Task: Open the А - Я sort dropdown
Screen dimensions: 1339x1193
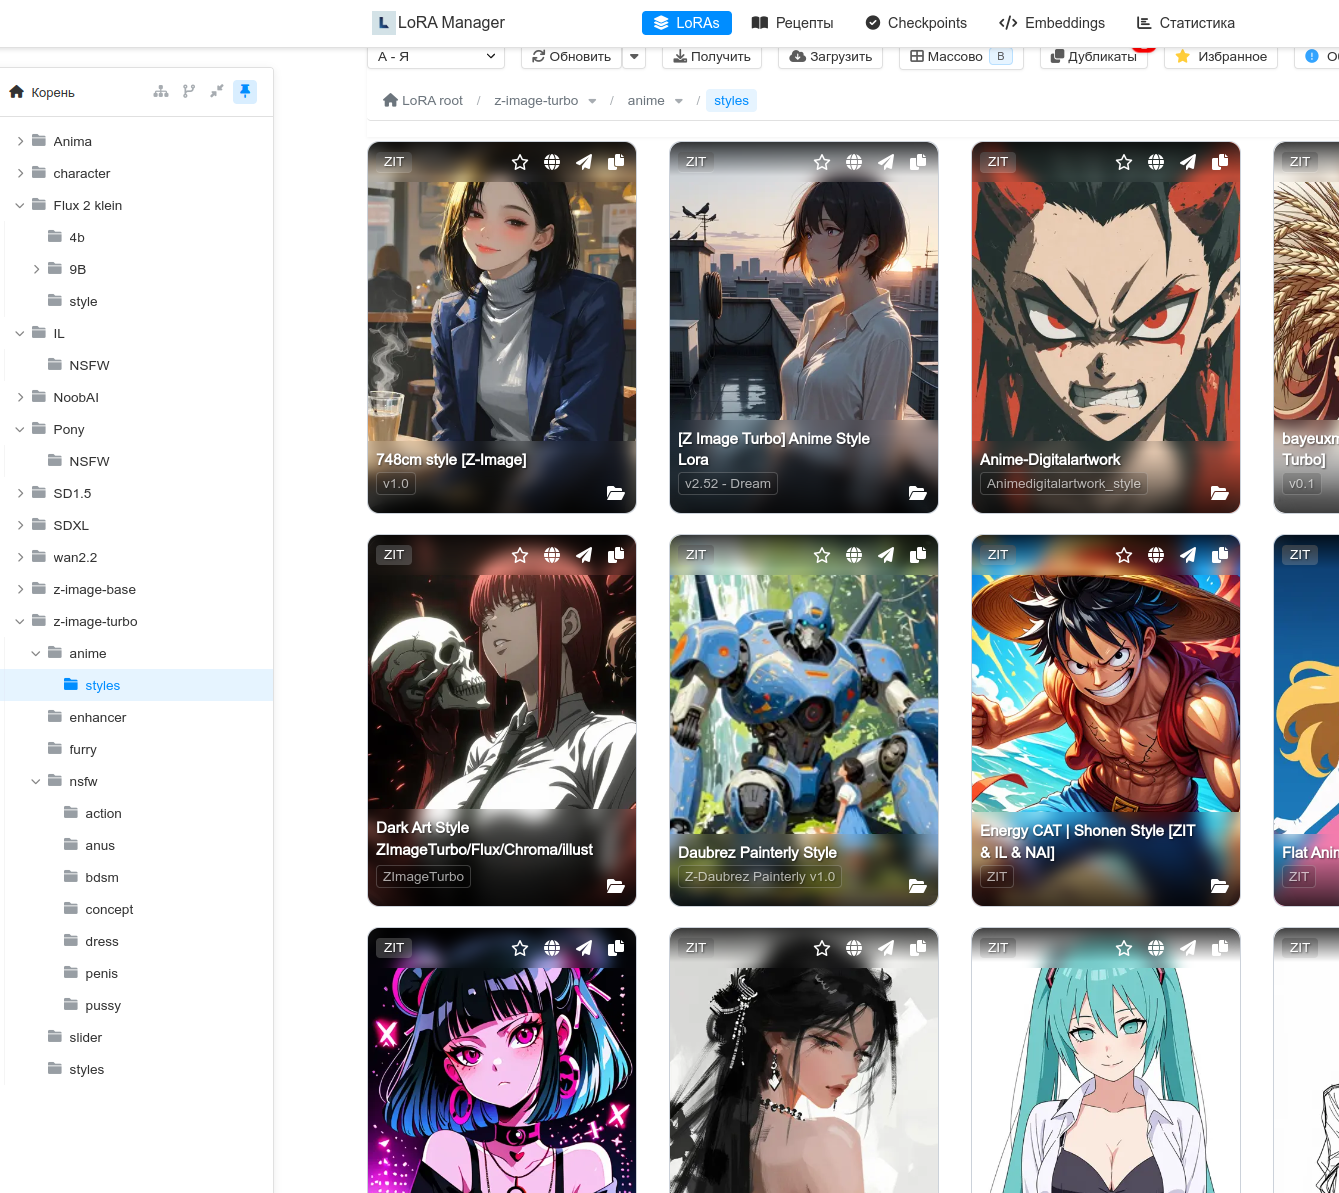Action: coord(436,57)
